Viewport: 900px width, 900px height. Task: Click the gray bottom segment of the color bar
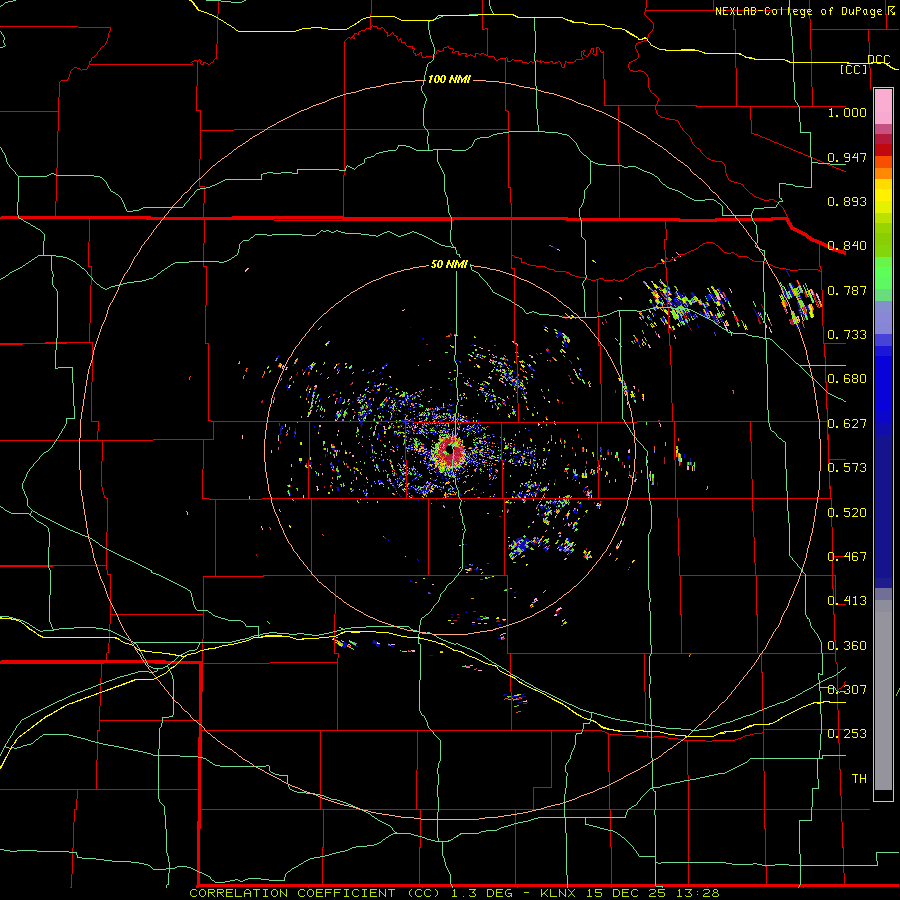point(883,695)
